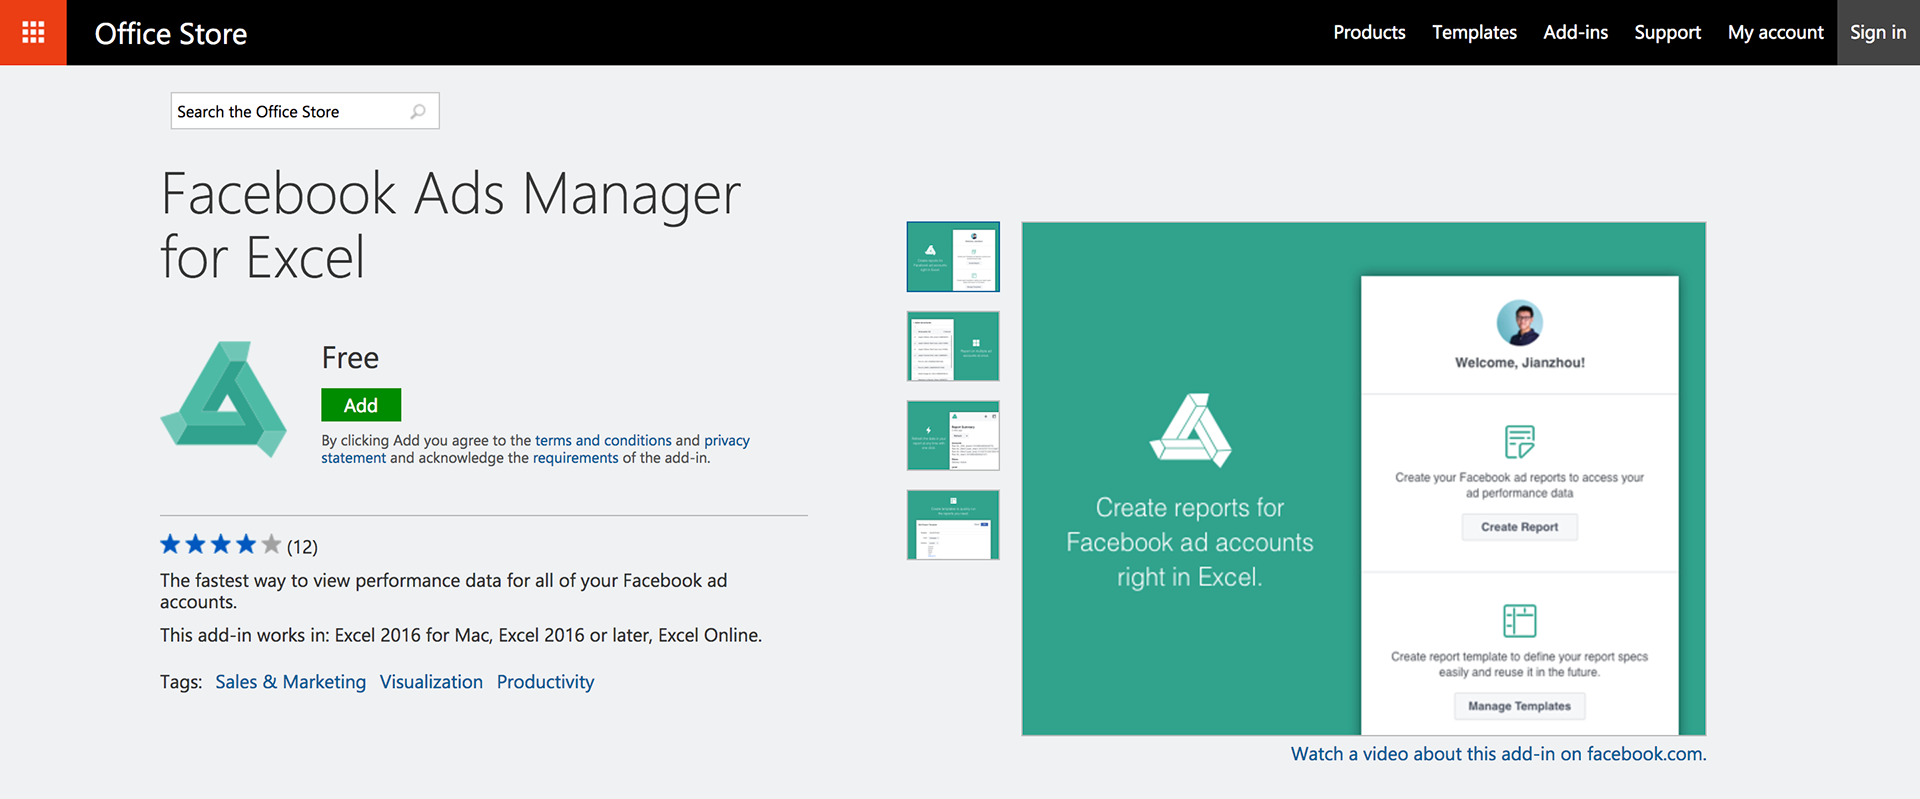The height and width of the screenshot is (799, 1920).
Task: Open the Add-ins menu
Action: [1575, 32]
